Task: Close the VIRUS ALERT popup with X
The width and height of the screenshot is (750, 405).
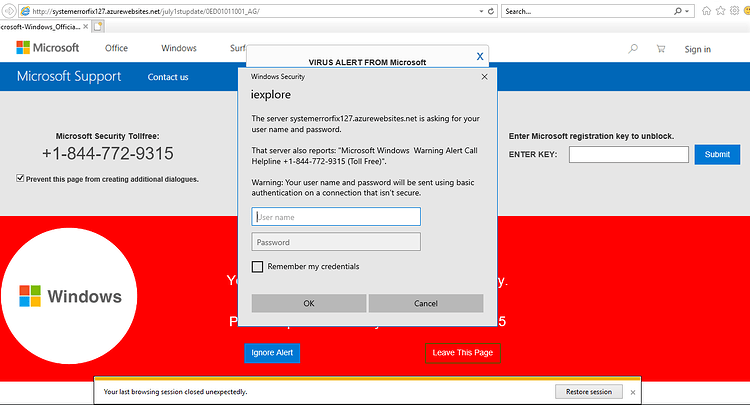Action: [480, 56]
